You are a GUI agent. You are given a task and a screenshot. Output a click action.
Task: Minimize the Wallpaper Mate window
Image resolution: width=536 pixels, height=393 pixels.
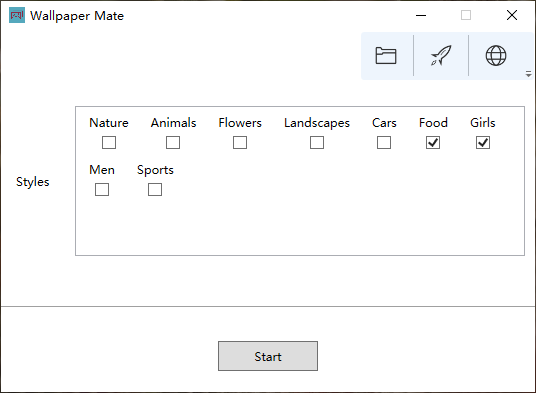point(421,15)
